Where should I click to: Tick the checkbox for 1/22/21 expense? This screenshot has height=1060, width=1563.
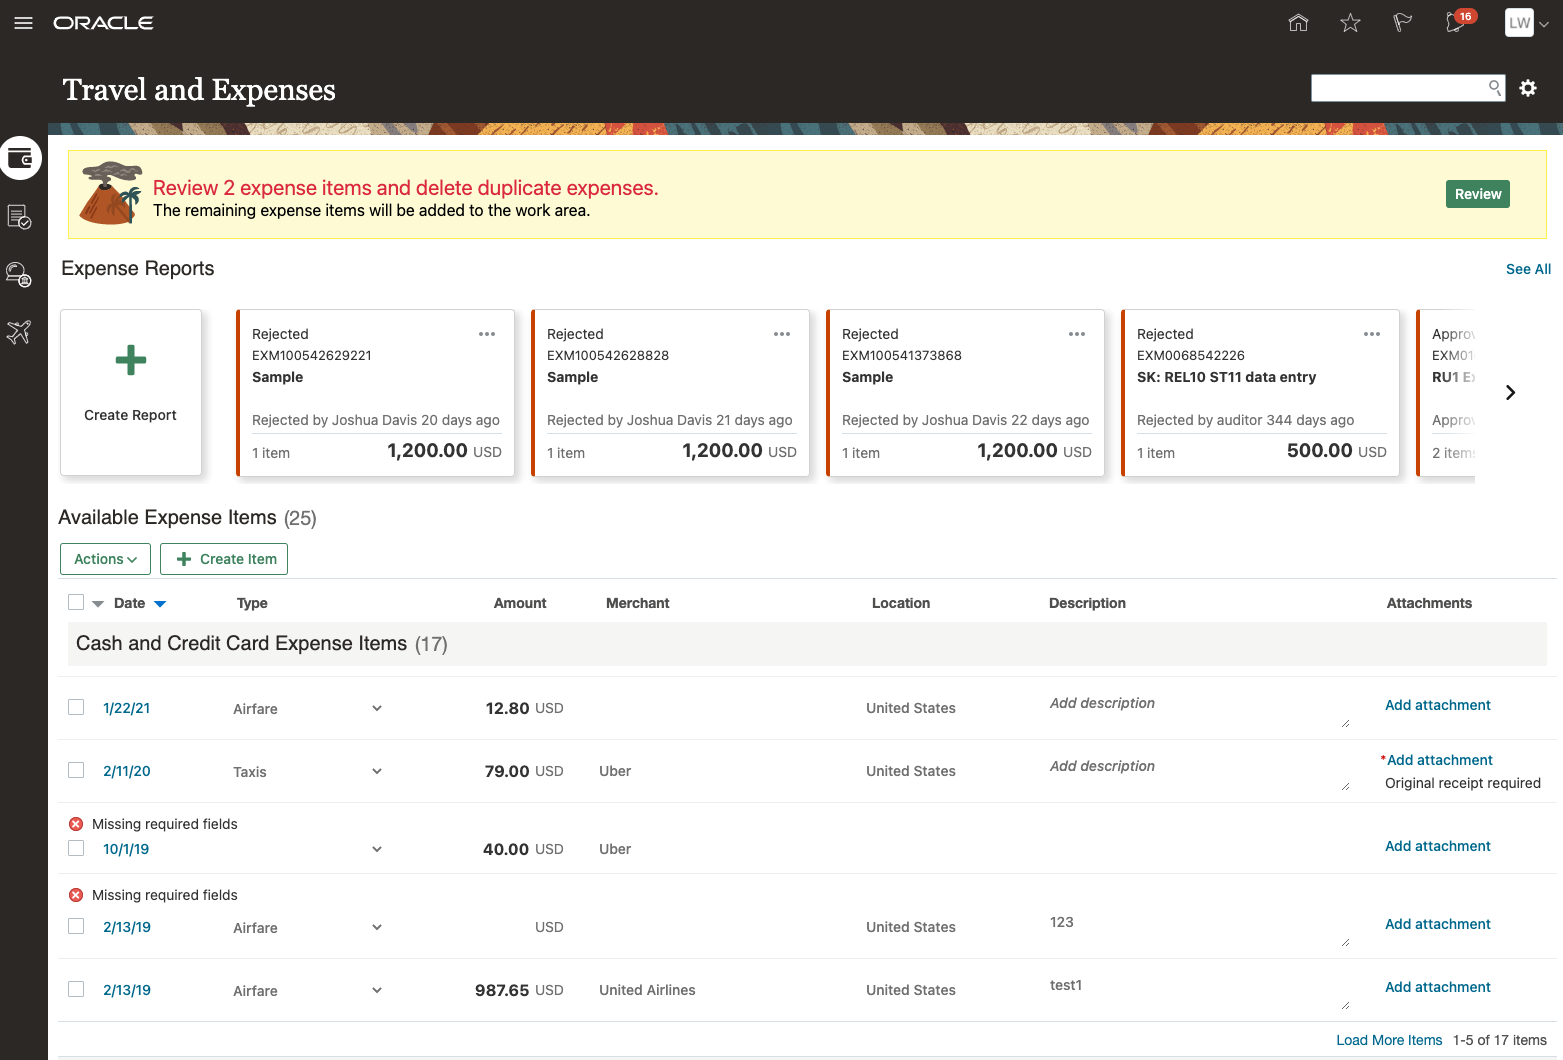[76, 707]
